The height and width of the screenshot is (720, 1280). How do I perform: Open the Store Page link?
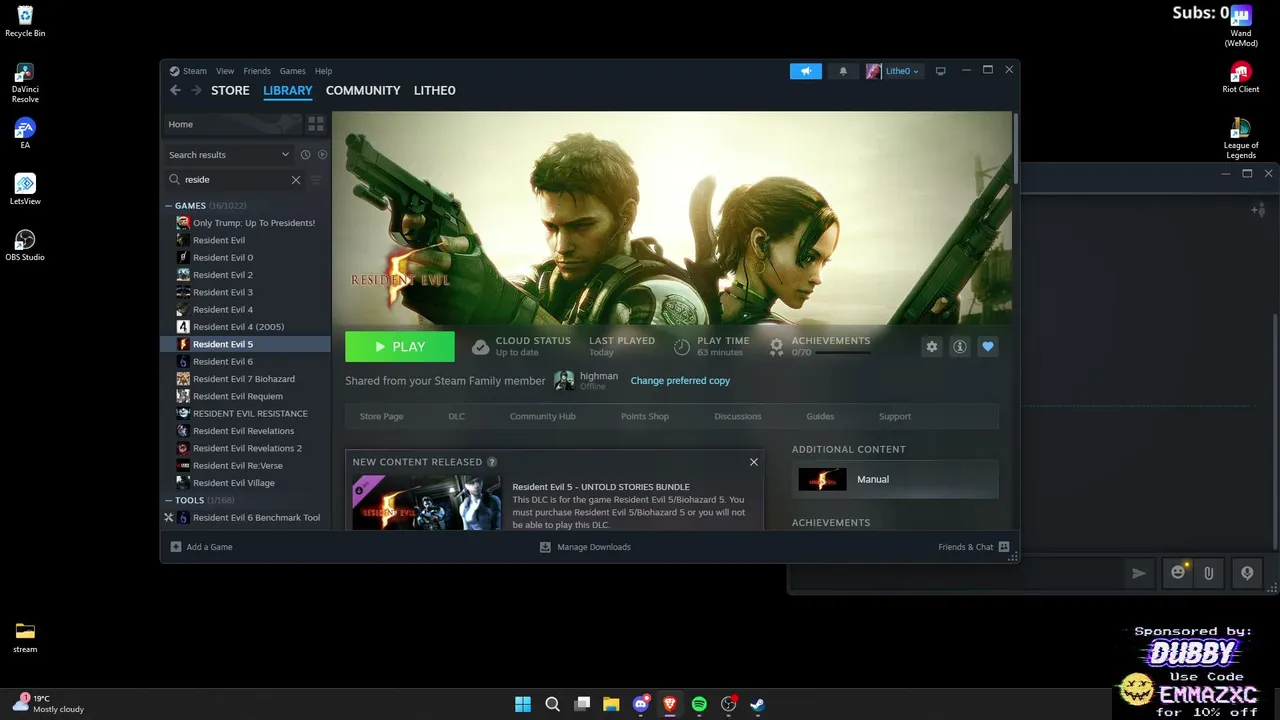point(381,416)
